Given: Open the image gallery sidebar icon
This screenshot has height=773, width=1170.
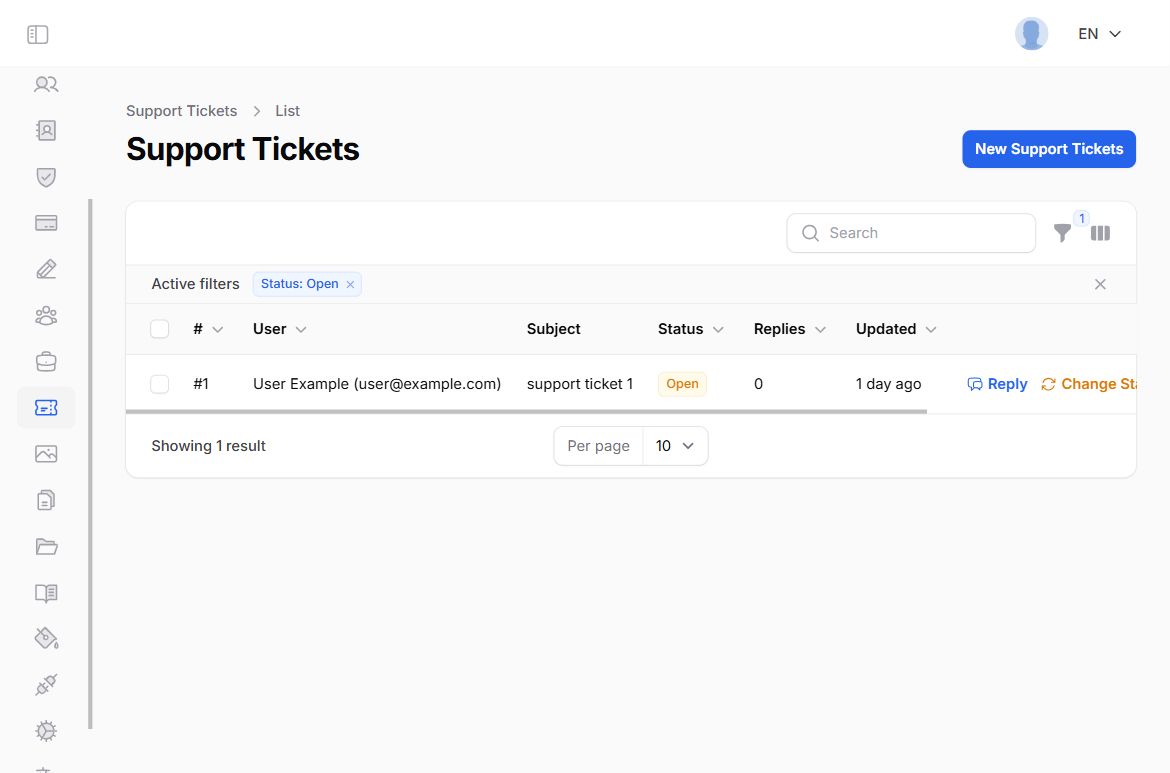Looking at the screenshot, I should (x=46, y=454).
